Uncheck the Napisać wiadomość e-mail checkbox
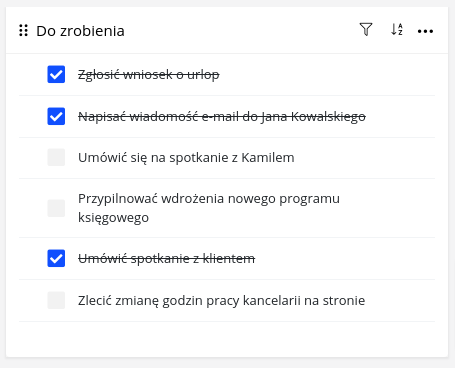The width and height of the screenshot is (455, 368). coord(56,116)
